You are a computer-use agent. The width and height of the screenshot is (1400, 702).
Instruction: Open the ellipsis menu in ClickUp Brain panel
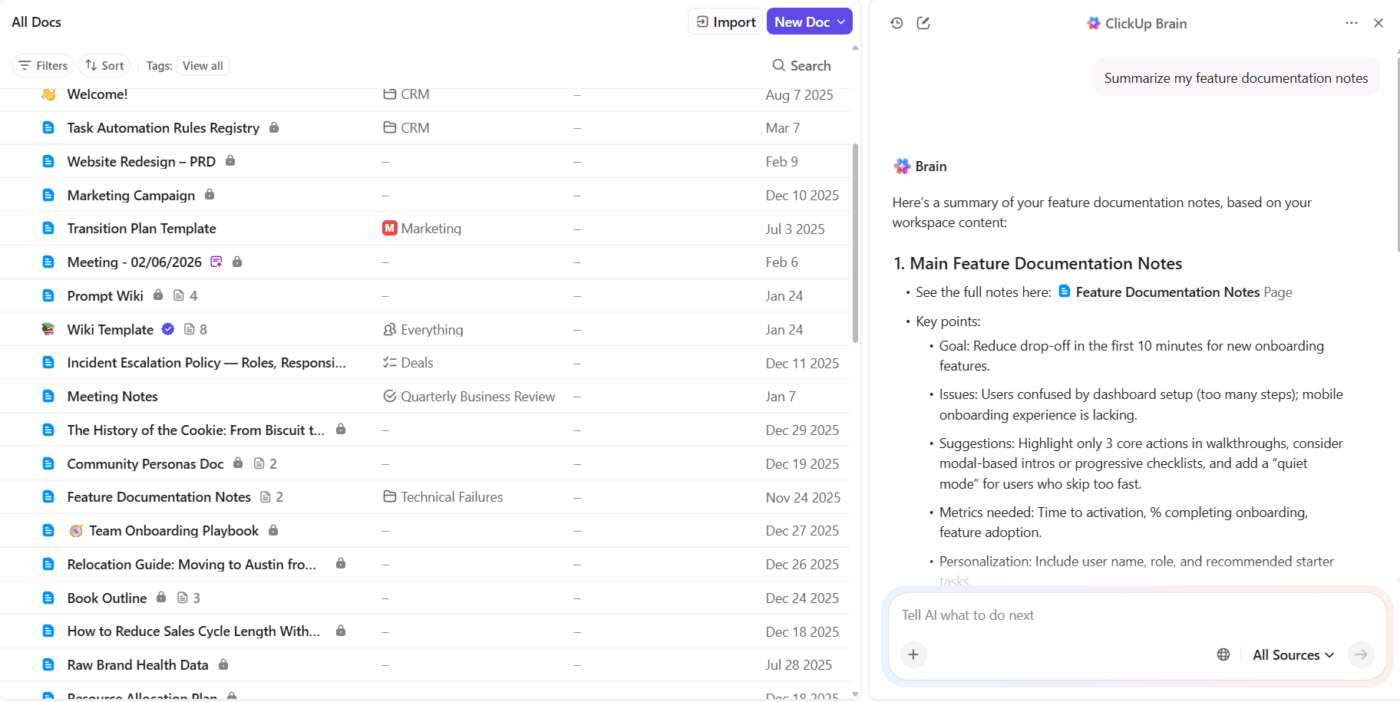pyautogui.click(x=1351, y=22)
